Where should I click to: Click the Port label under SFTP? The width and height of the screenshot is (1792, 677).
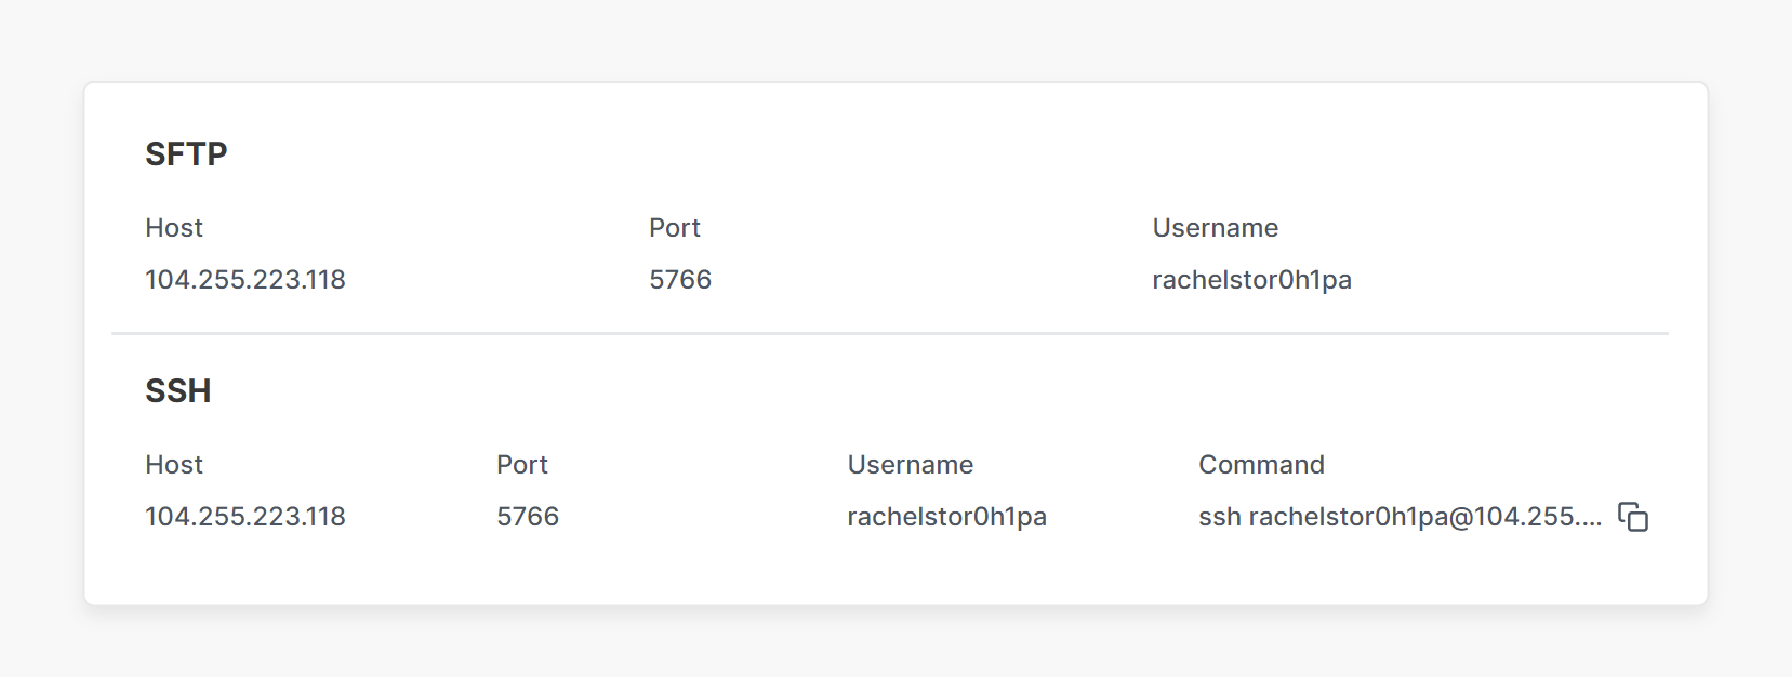[x=675, y=228]
